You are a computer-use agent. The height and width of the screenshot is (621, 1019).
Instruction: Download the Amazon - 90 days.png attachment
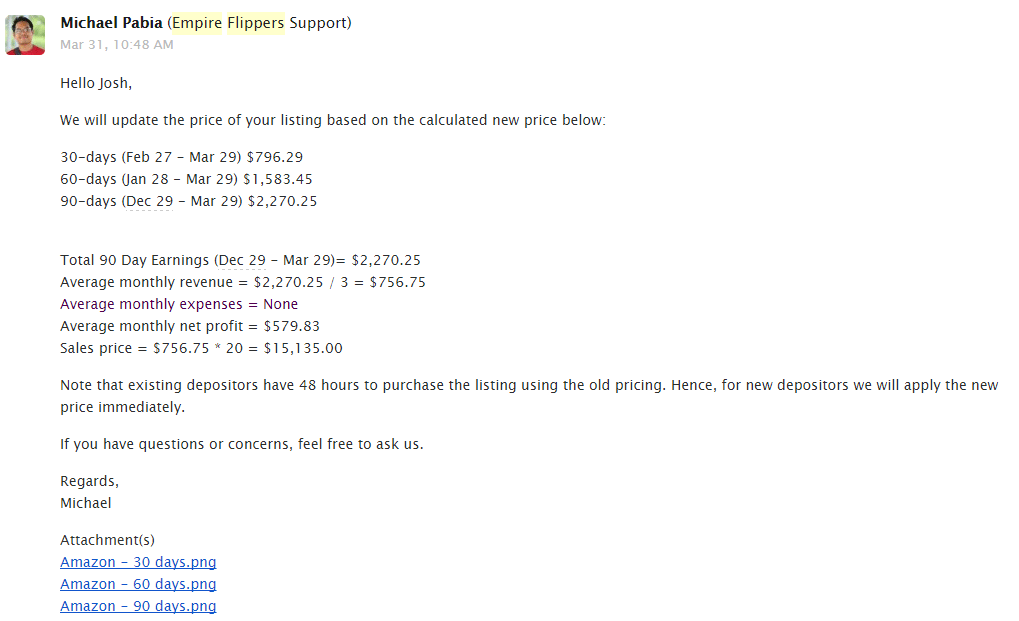click(138, 607)
